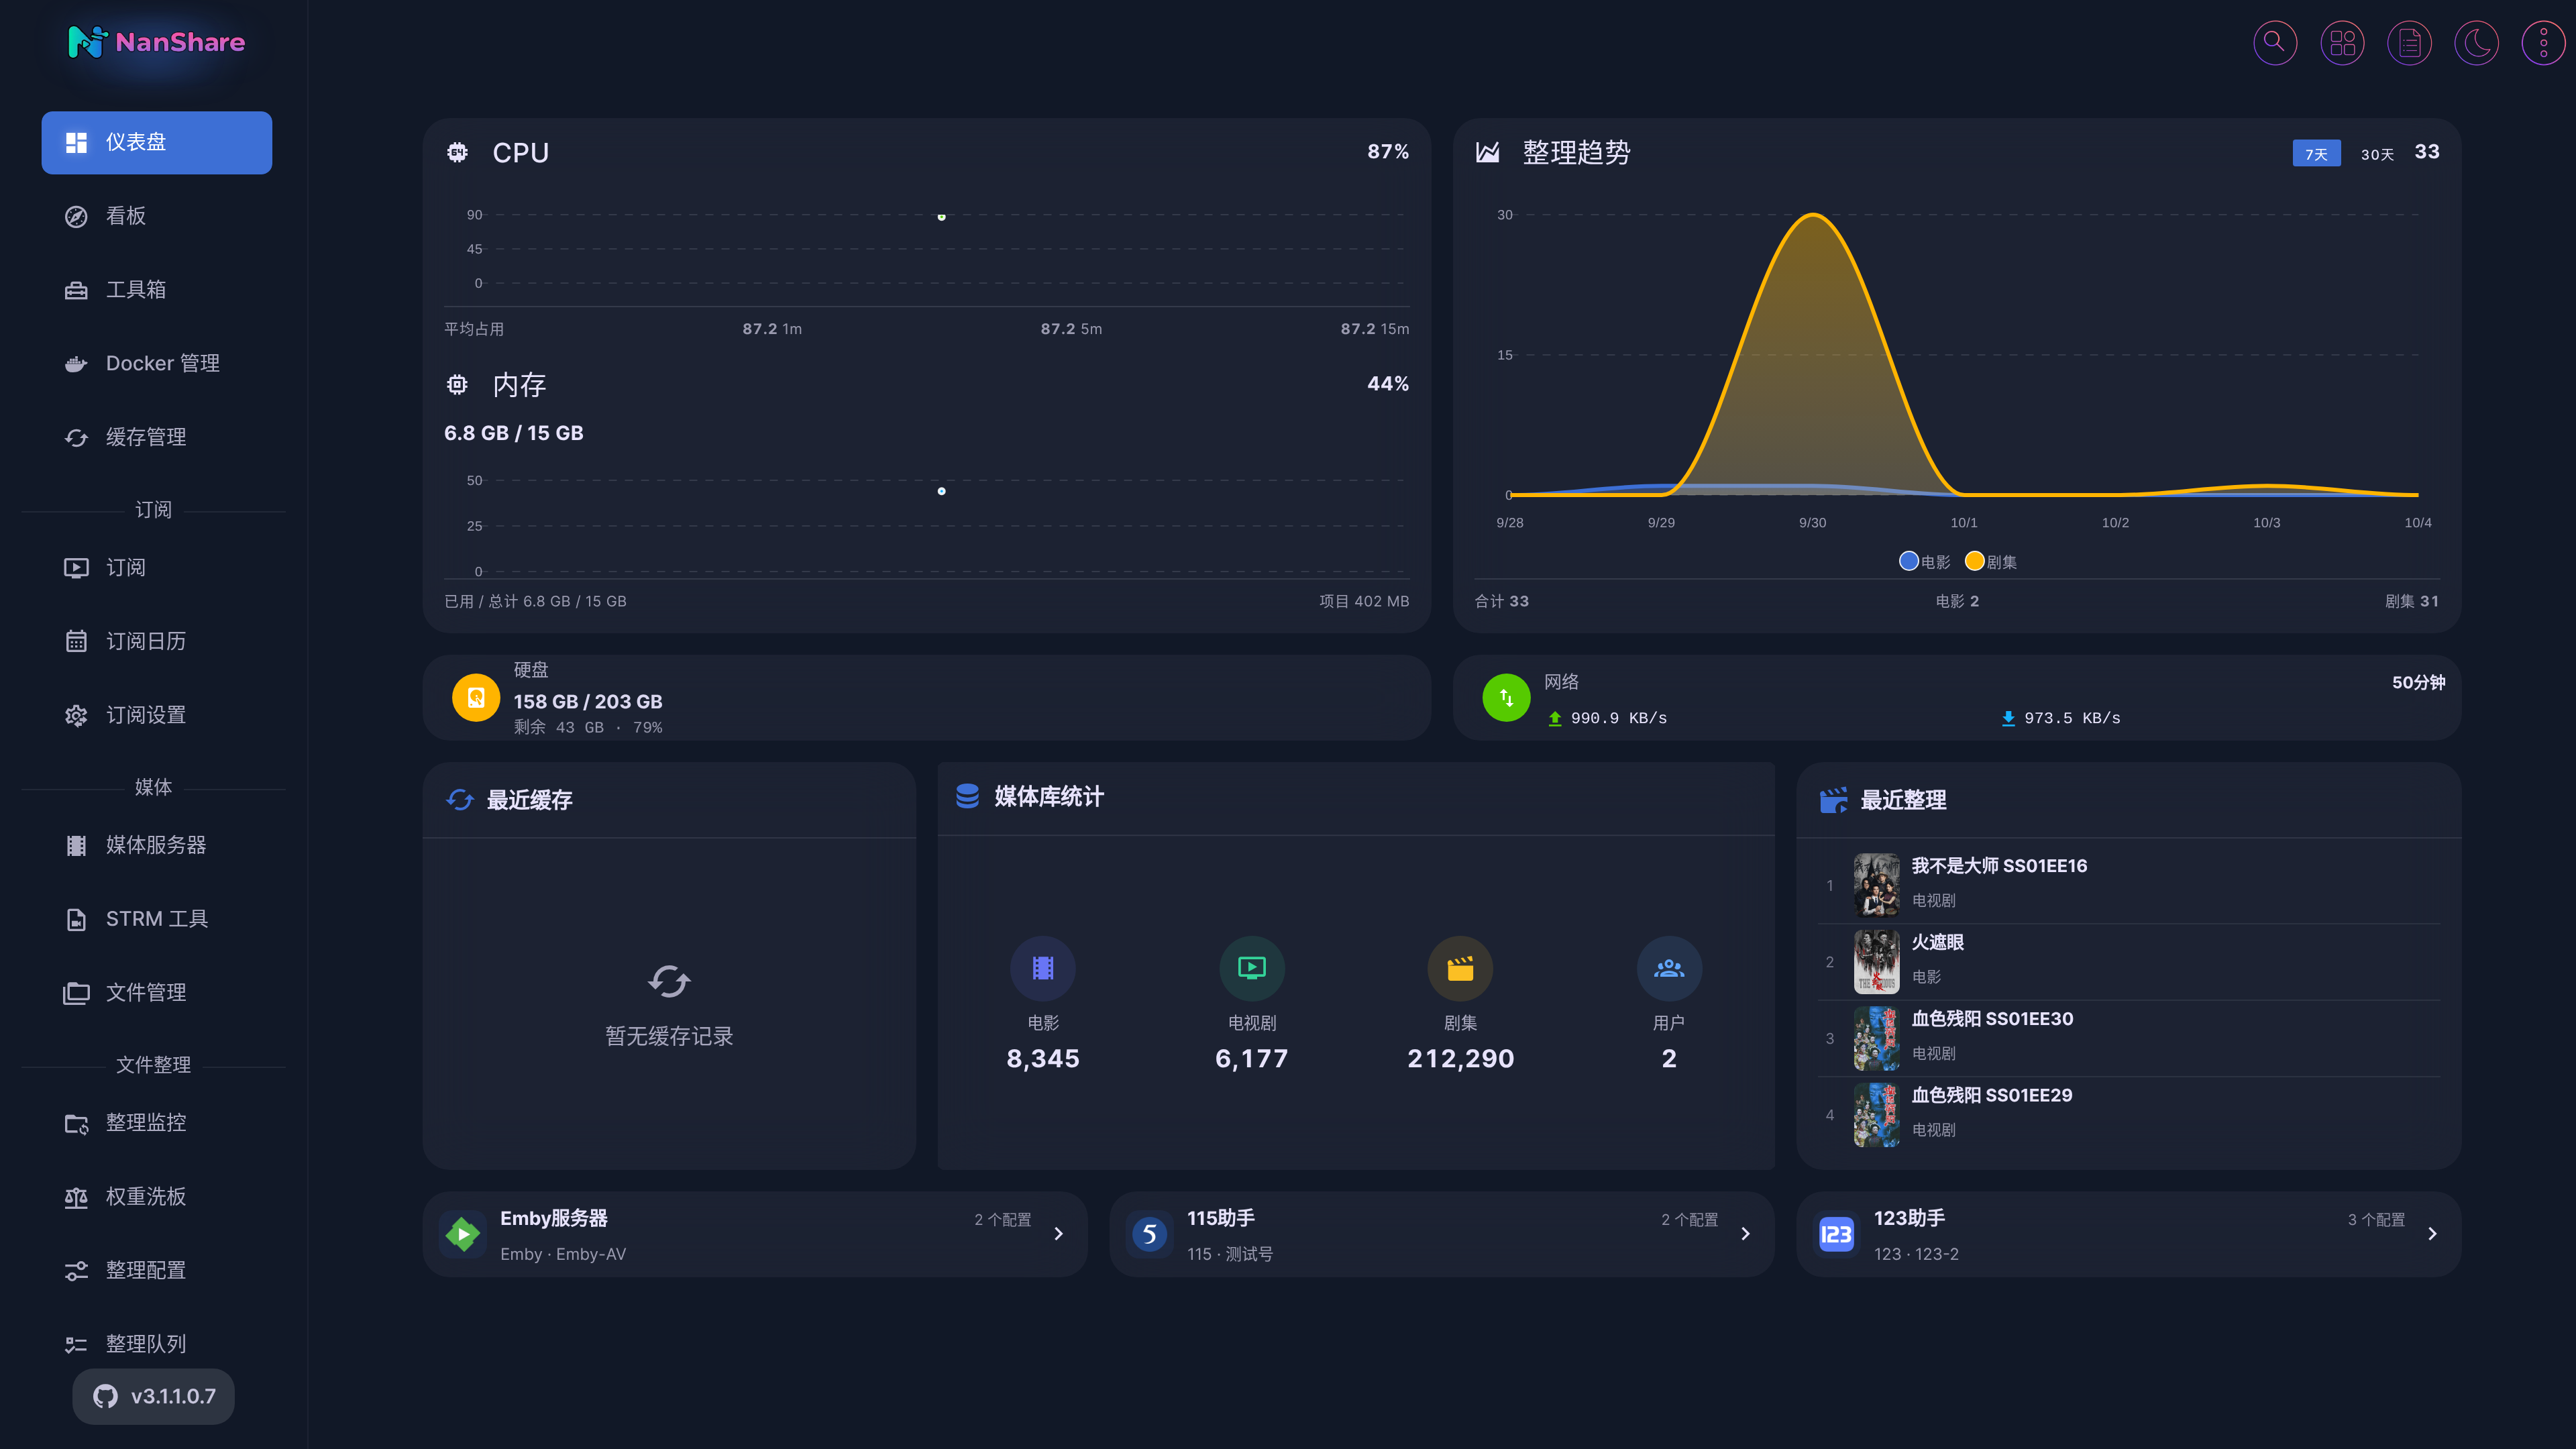
Task: Click the 电视剧 icon in stats
Action: point(1252,968)
